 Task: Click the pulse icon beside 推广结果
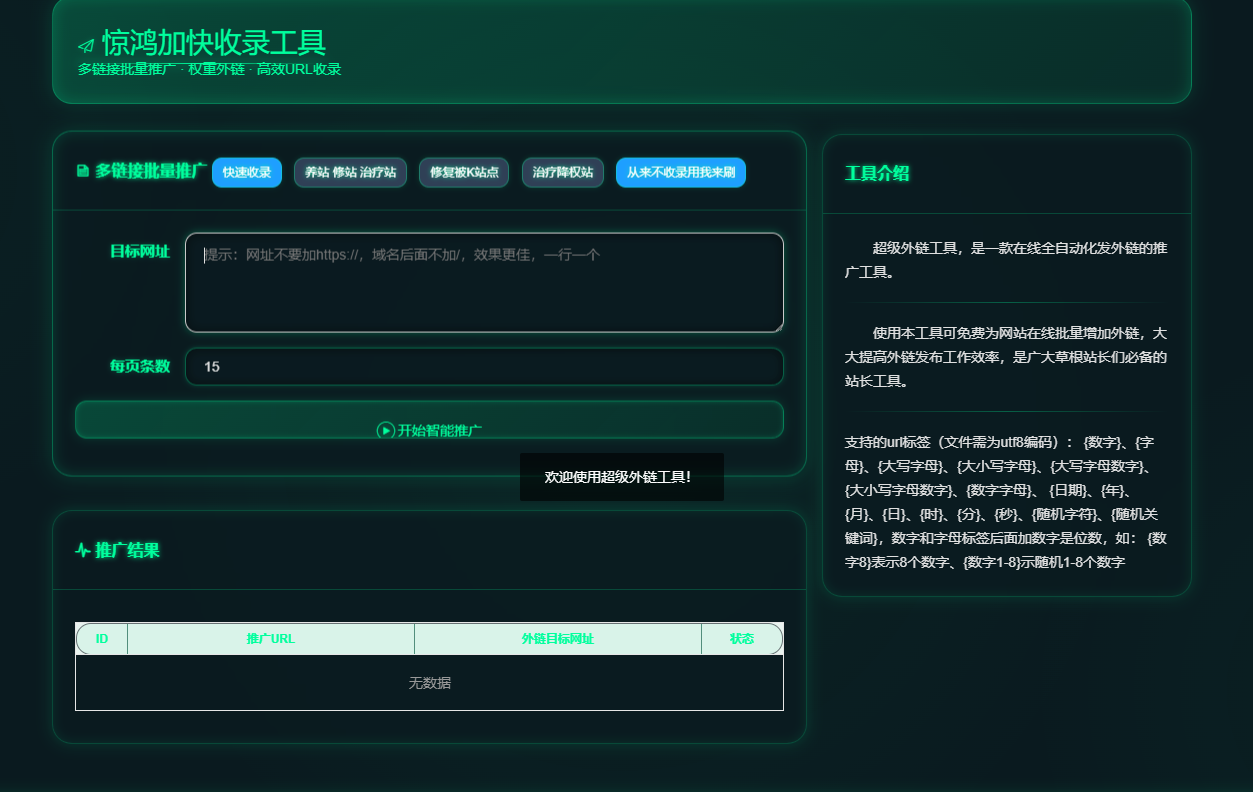coord(82,550)
